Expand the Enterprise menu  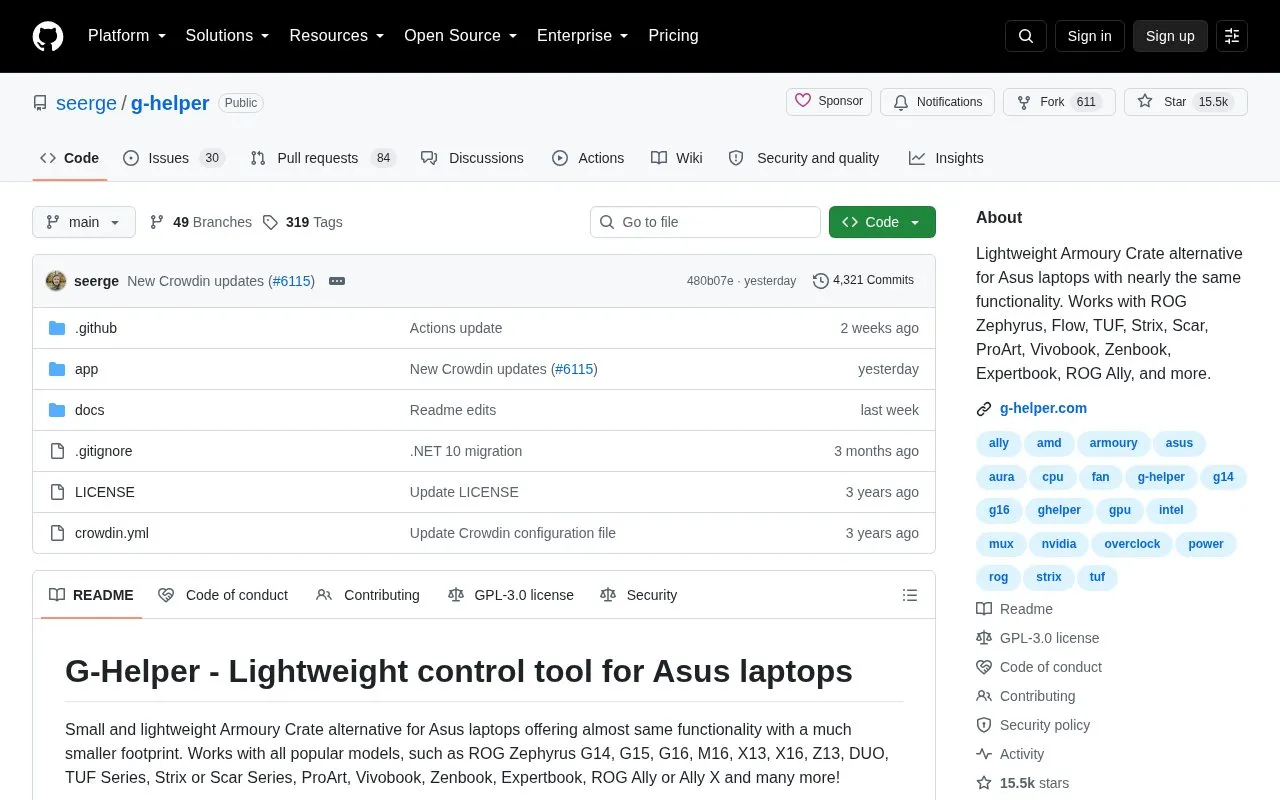[x=583, y=36]
